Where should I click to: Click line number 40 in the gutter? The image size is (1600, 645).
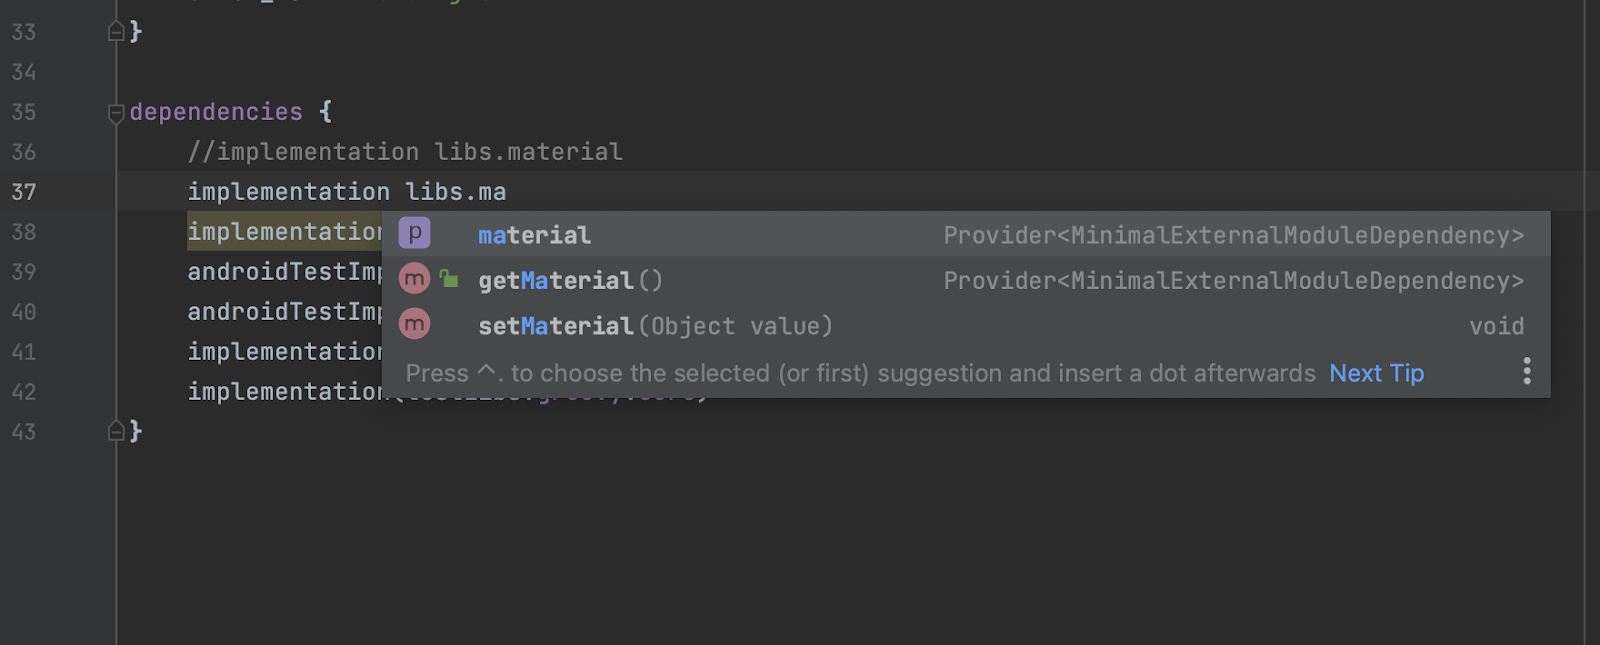point(25,311)
